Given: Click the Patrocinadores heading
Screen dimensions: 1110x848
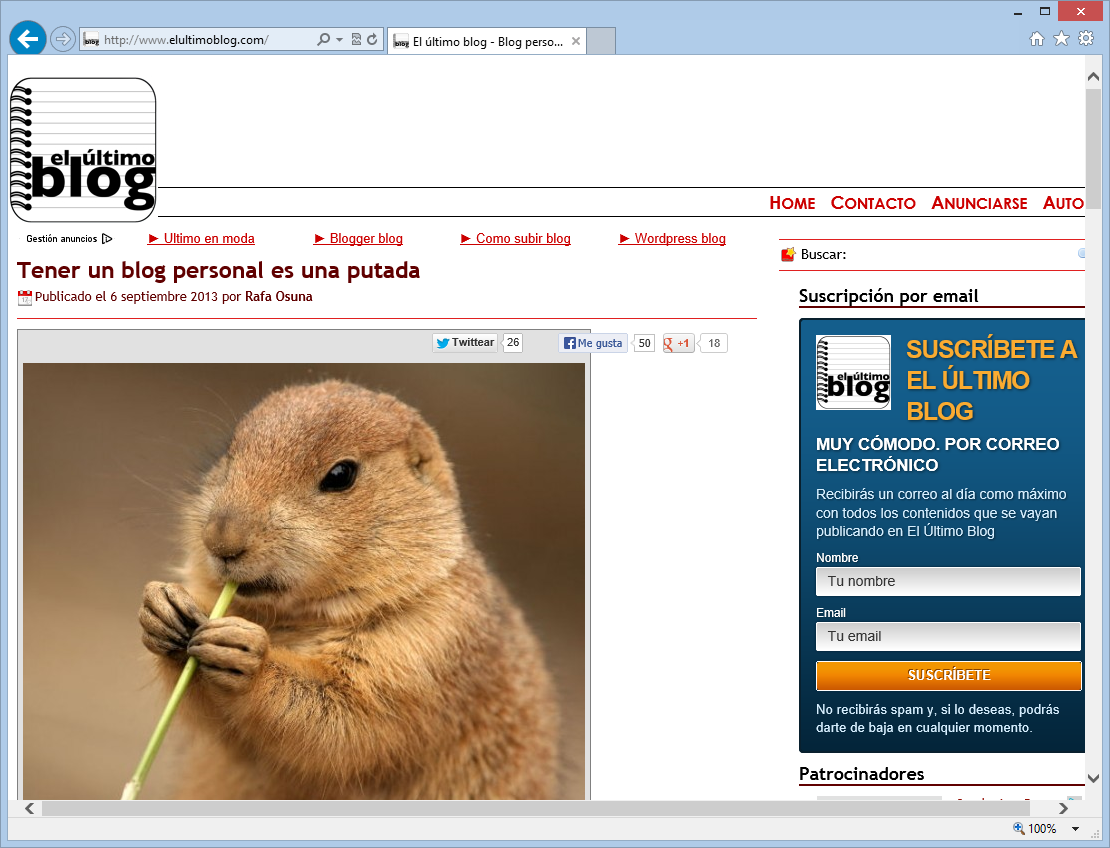Looking at the screenshot, I should 862,774.
